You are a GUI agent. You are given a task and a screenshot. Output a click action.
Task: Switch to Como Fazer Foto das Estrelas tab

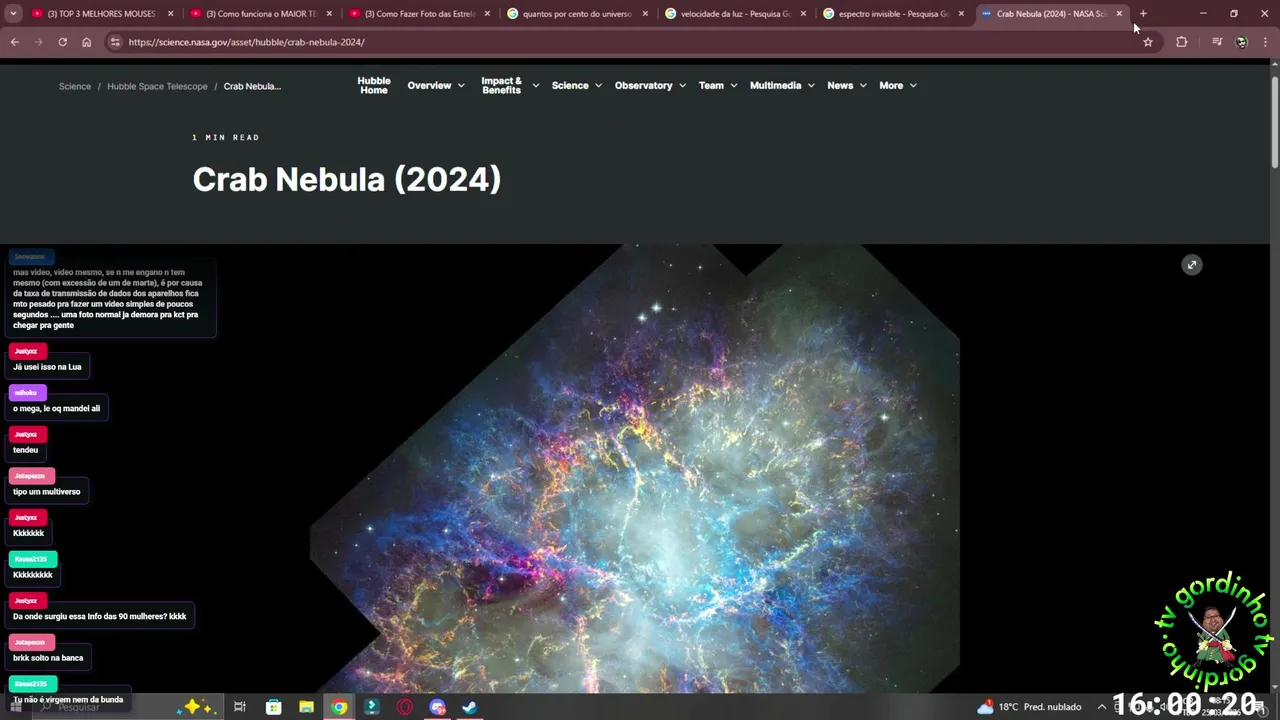click(x=420, y=14)
